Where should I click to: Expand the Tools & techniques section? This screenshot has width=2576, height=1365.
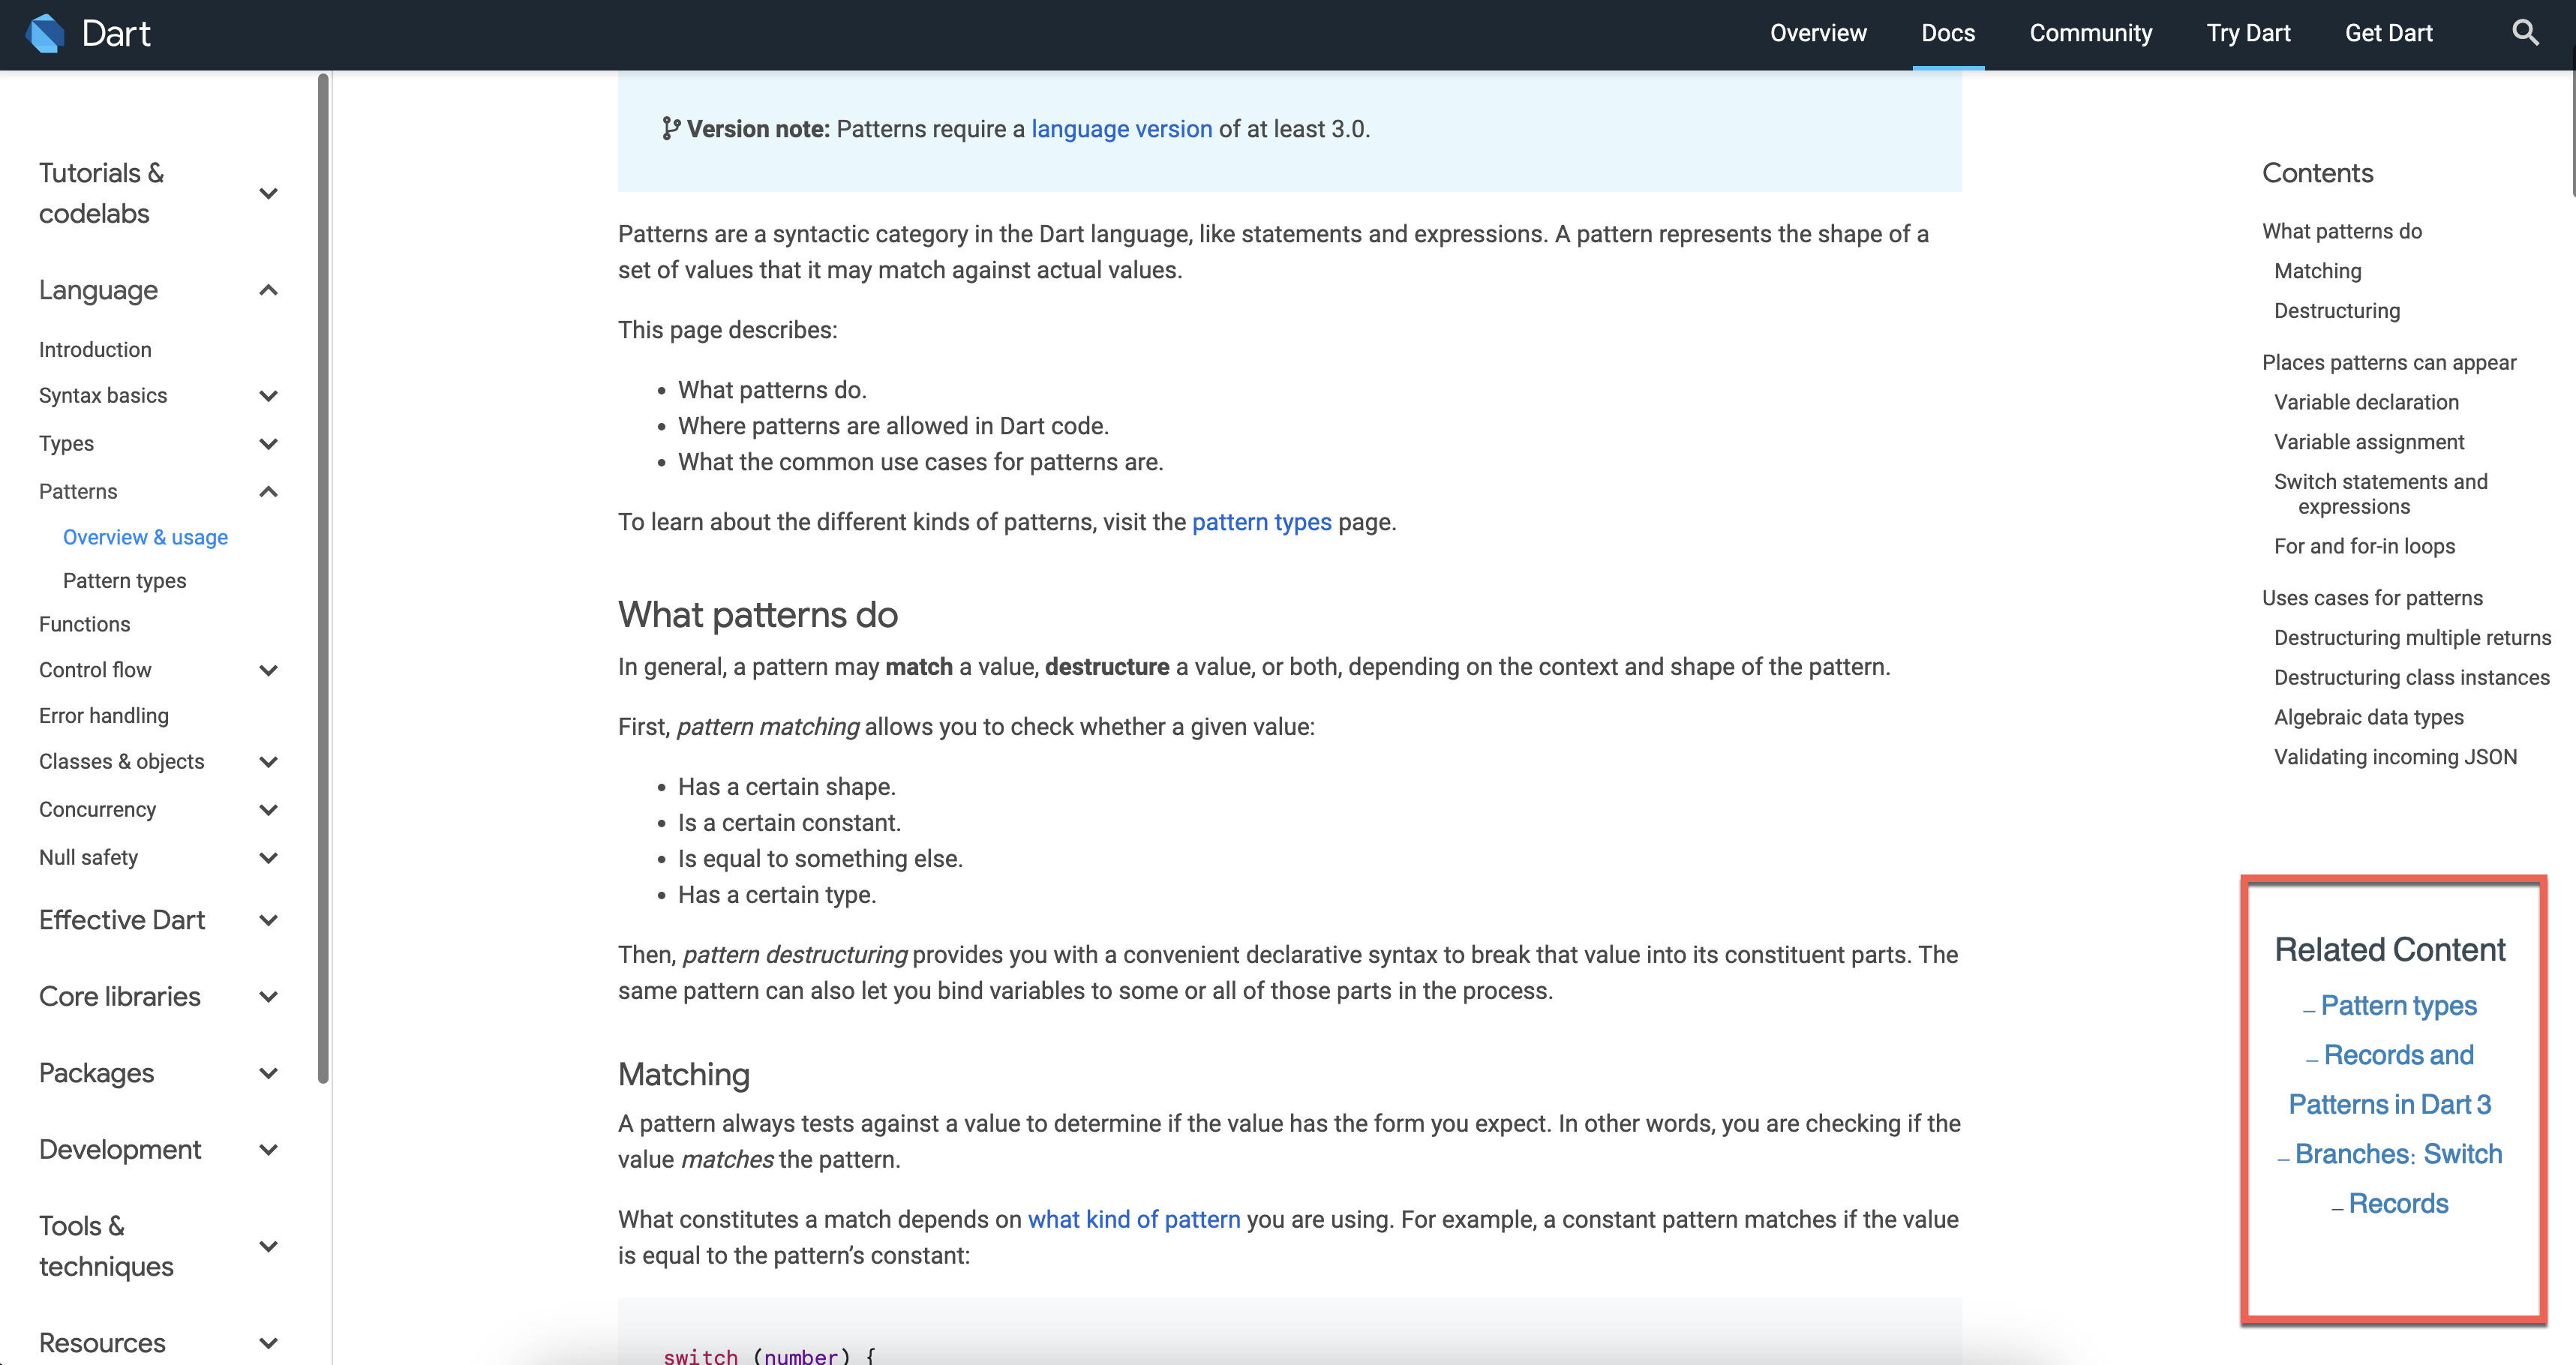268,1246
